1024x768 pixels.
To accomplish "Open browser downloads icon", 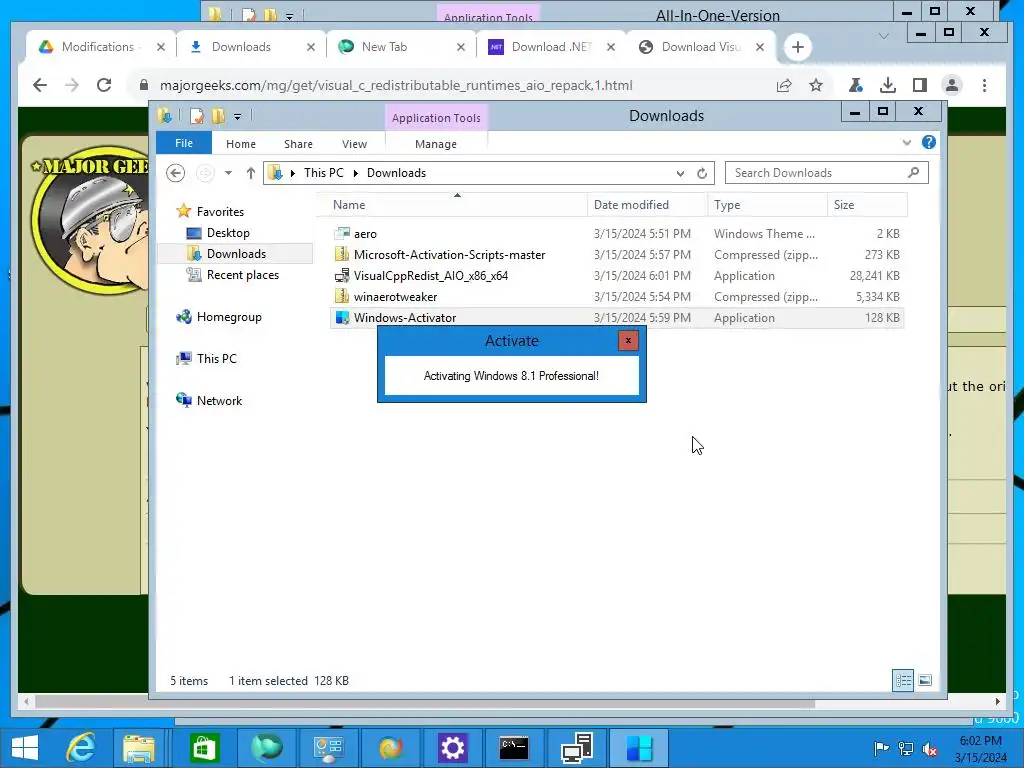I will point(888,85).
